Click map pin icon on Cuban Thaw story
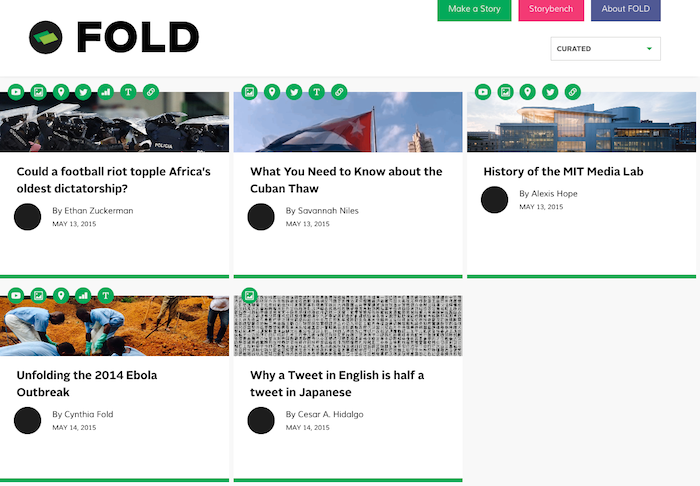The image size is (700, 486). tap(272, 92)
